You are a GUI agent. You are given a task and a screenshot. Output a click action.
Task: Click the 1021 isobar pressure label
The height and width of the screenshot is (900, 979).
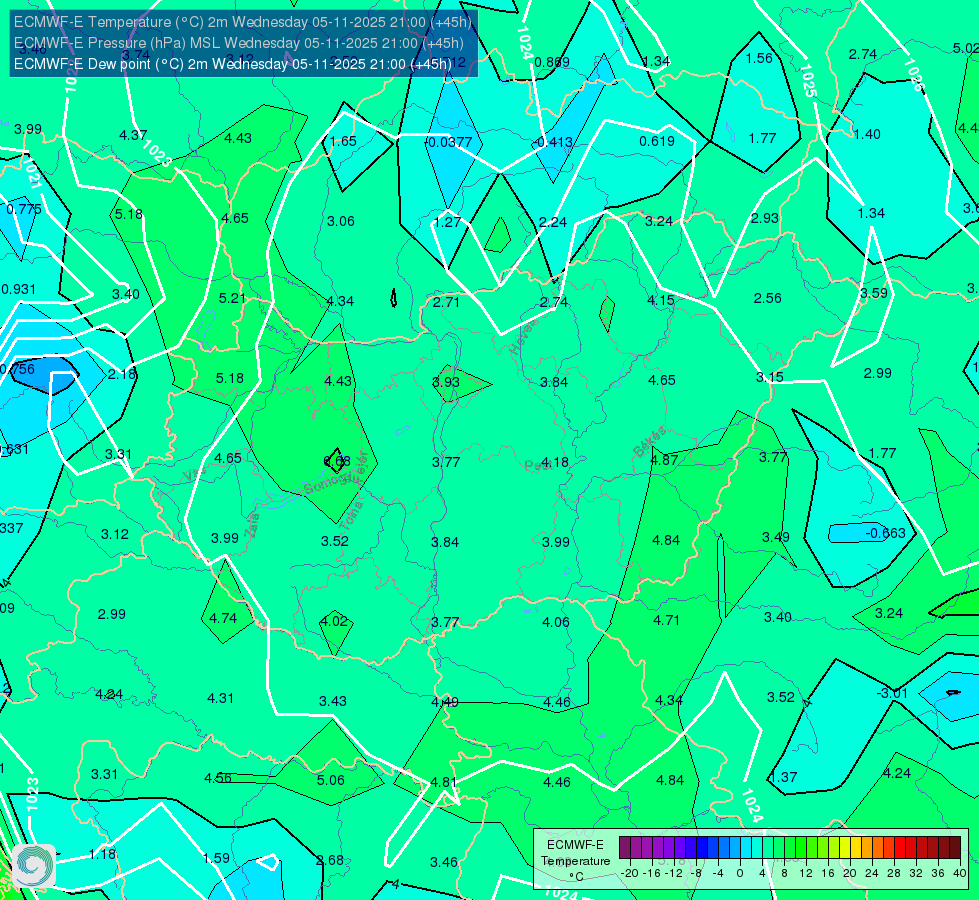click(x=31, y=172)
